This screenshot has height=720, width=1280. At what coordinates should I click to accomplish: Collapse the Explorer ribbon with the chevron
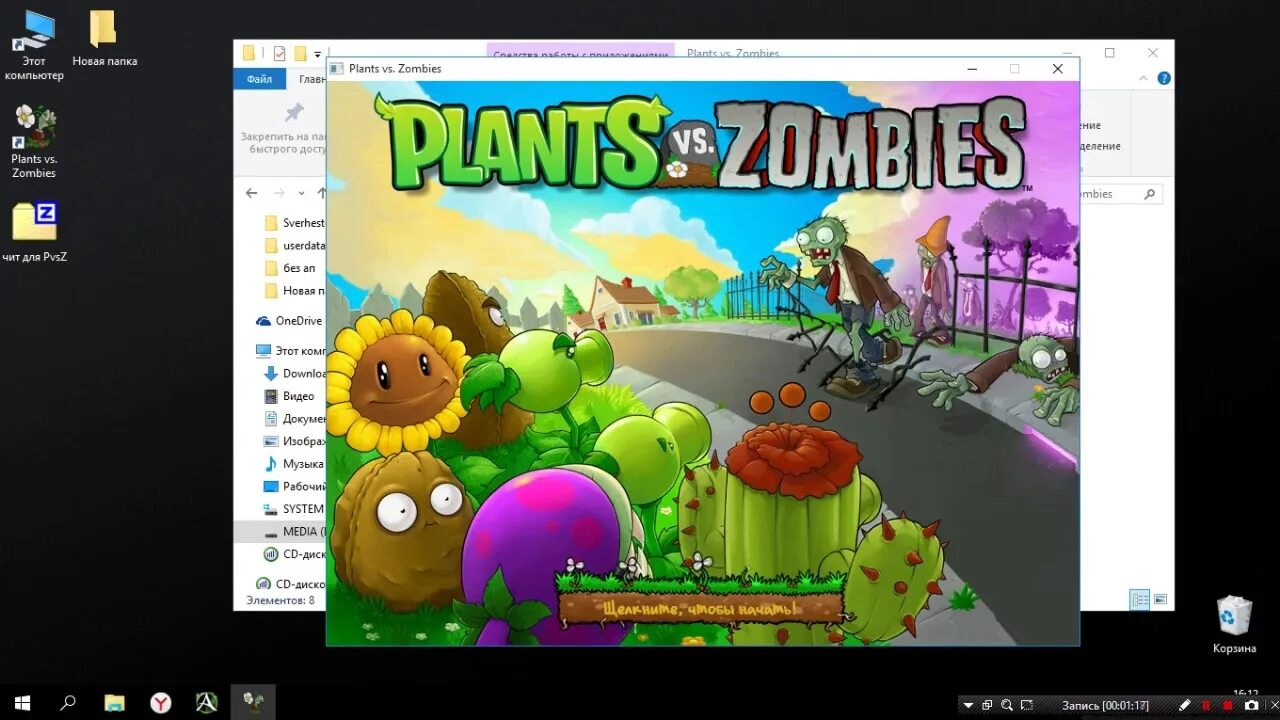coord(1144,78)
